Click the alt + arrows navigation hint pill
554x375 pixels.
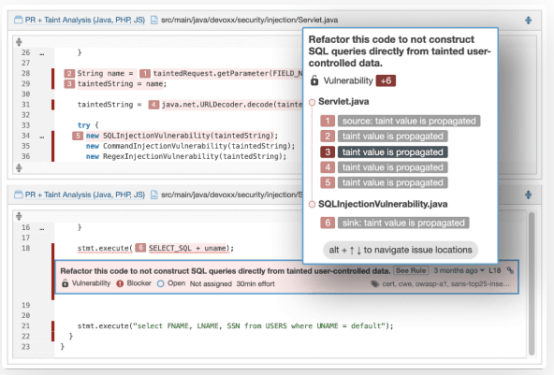[400, 250]
